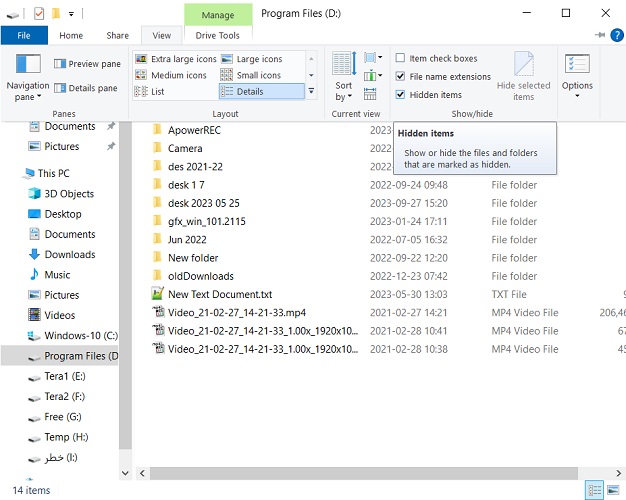Open the File menu
Screen dimensions: 626x500
click(24, 36)
